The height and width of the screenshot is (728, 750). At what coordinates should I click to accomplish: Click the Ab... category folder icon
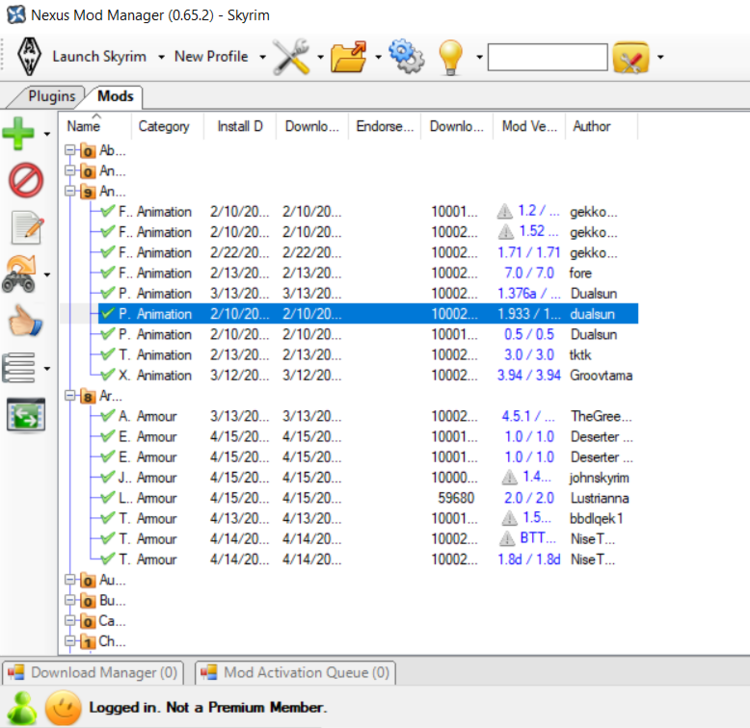point(88,151)
